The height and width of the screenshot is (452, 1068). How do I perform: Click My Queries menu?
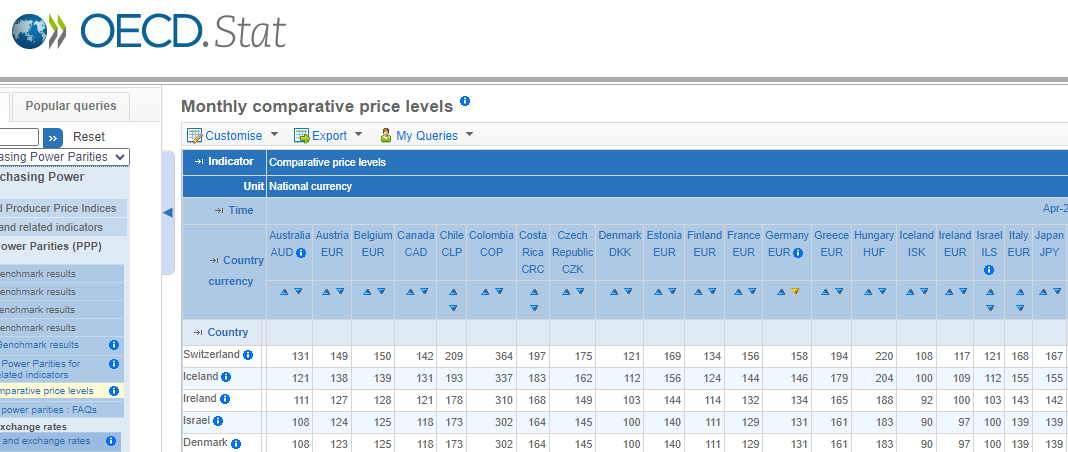[427, 135]
